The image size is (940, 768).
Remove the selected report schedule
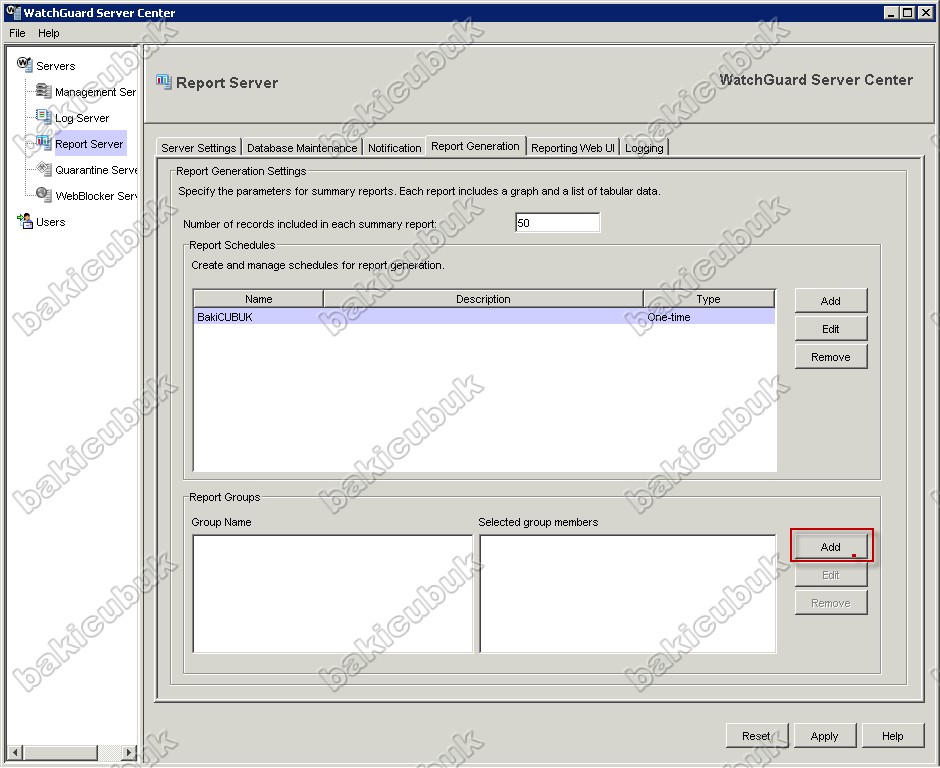tap(831, 357)
